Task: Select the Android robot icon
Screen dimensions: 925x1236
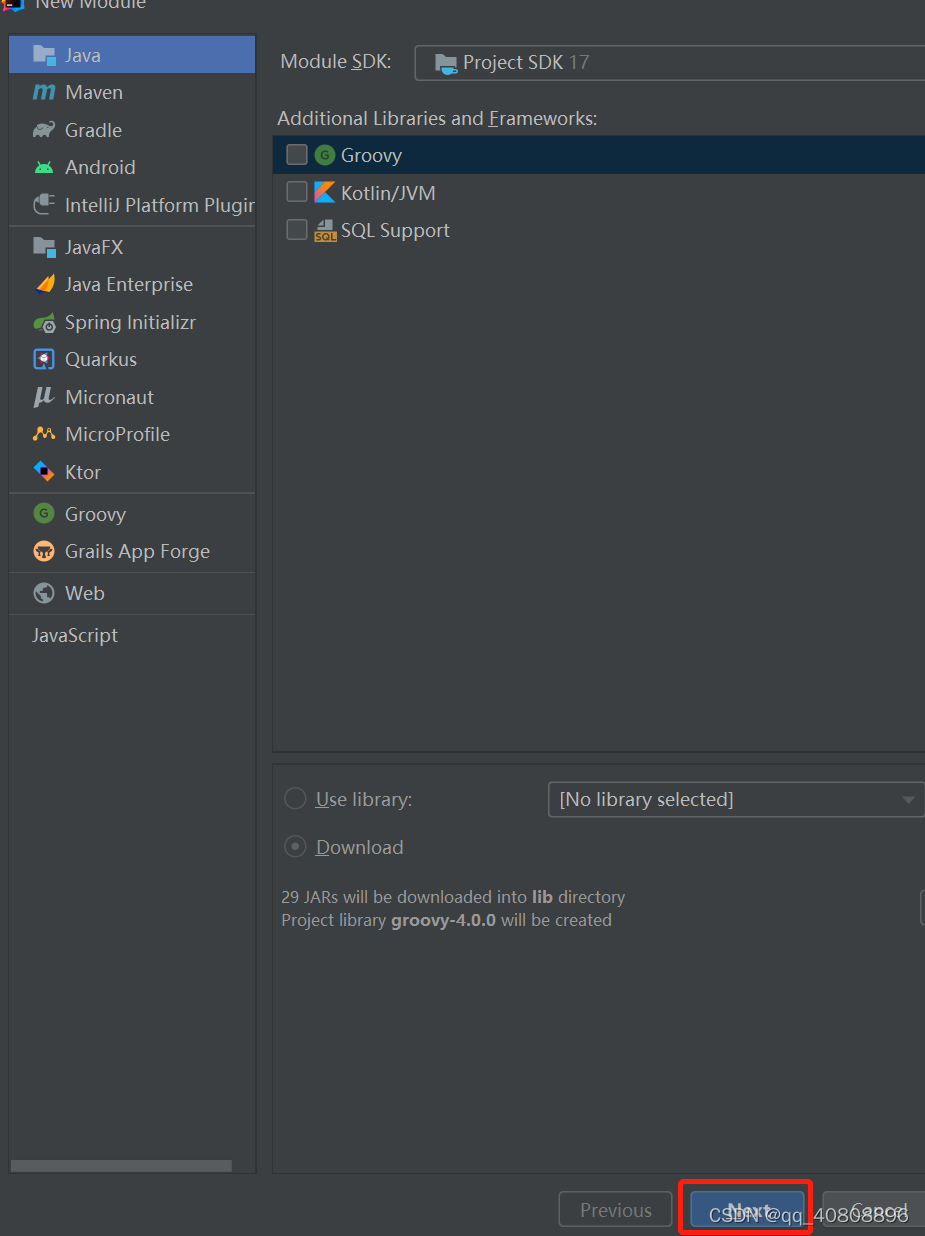Action: pyautogui.click(x=44, y=167)
